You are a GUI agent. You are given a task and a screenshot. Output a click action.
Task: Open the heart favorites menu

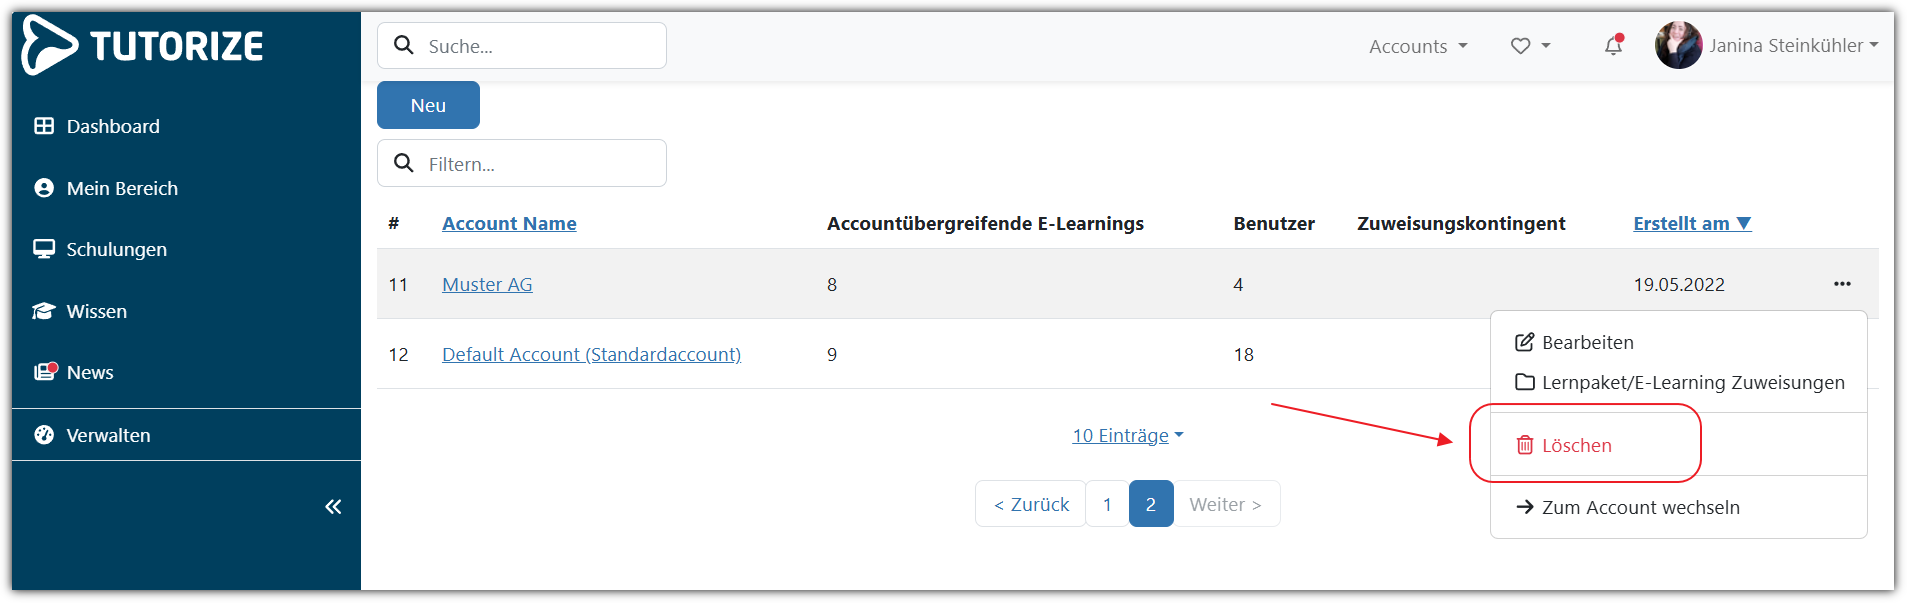click(x=1530, y=46)
